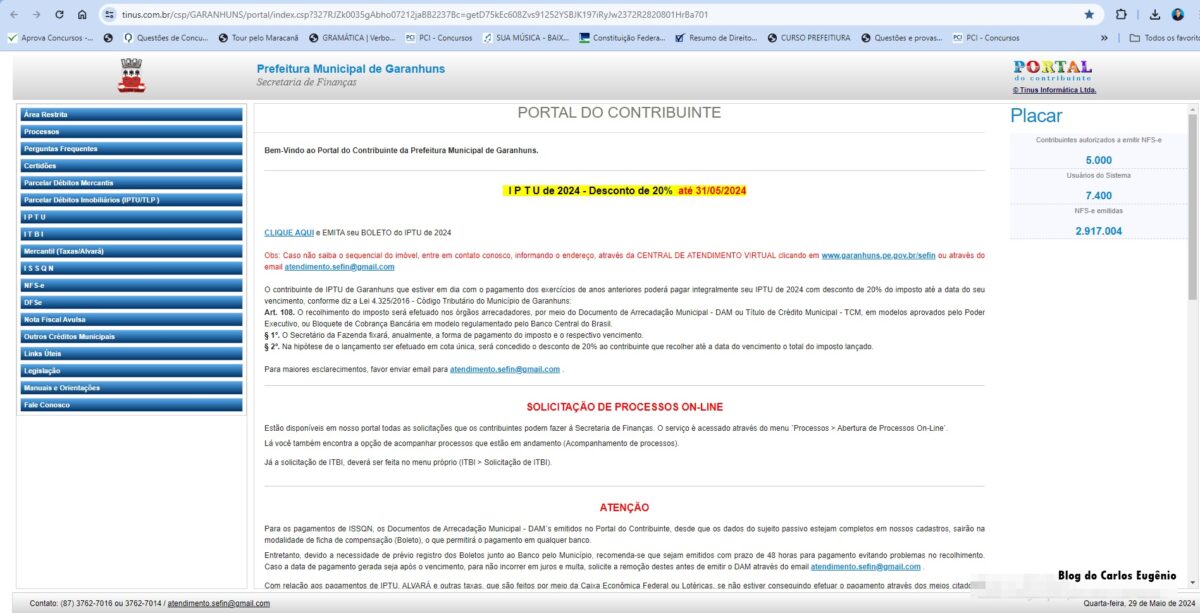Open the downloads tray icon
This screenshot has width=1200, height=613.
point(1154,15)
